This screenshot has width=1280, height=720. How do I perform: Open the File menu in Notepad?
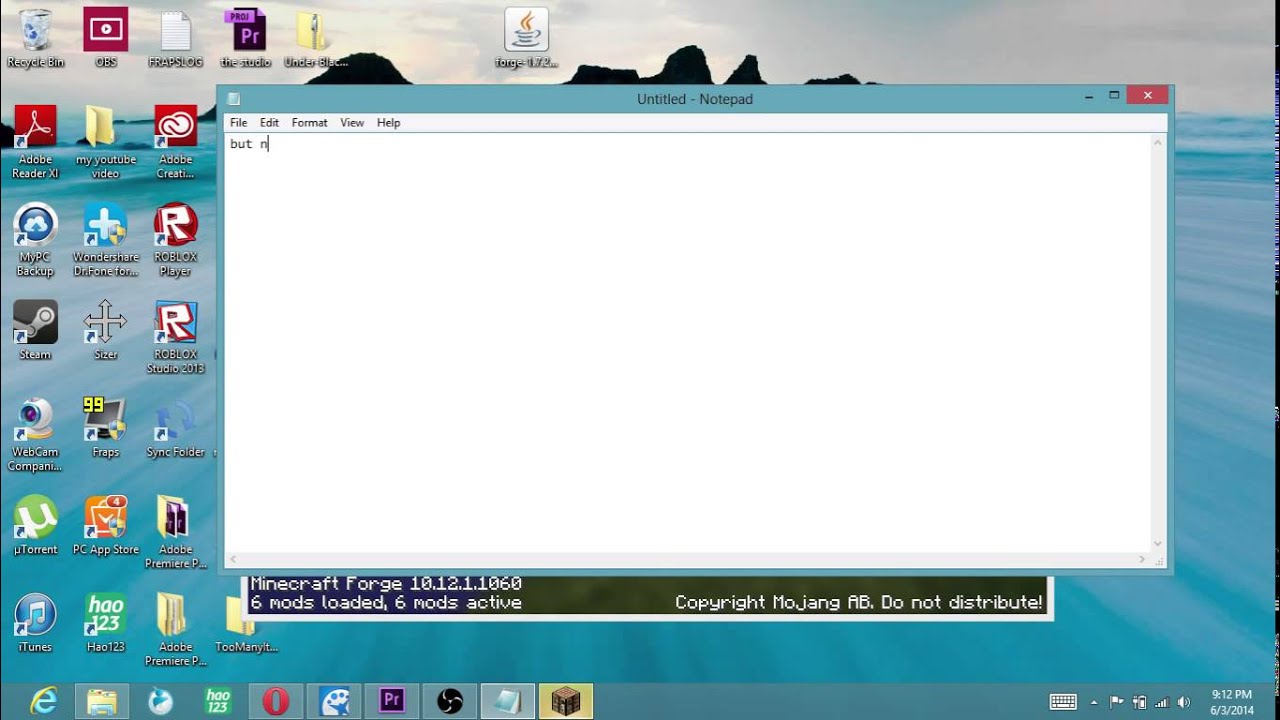tap(238, 122)
